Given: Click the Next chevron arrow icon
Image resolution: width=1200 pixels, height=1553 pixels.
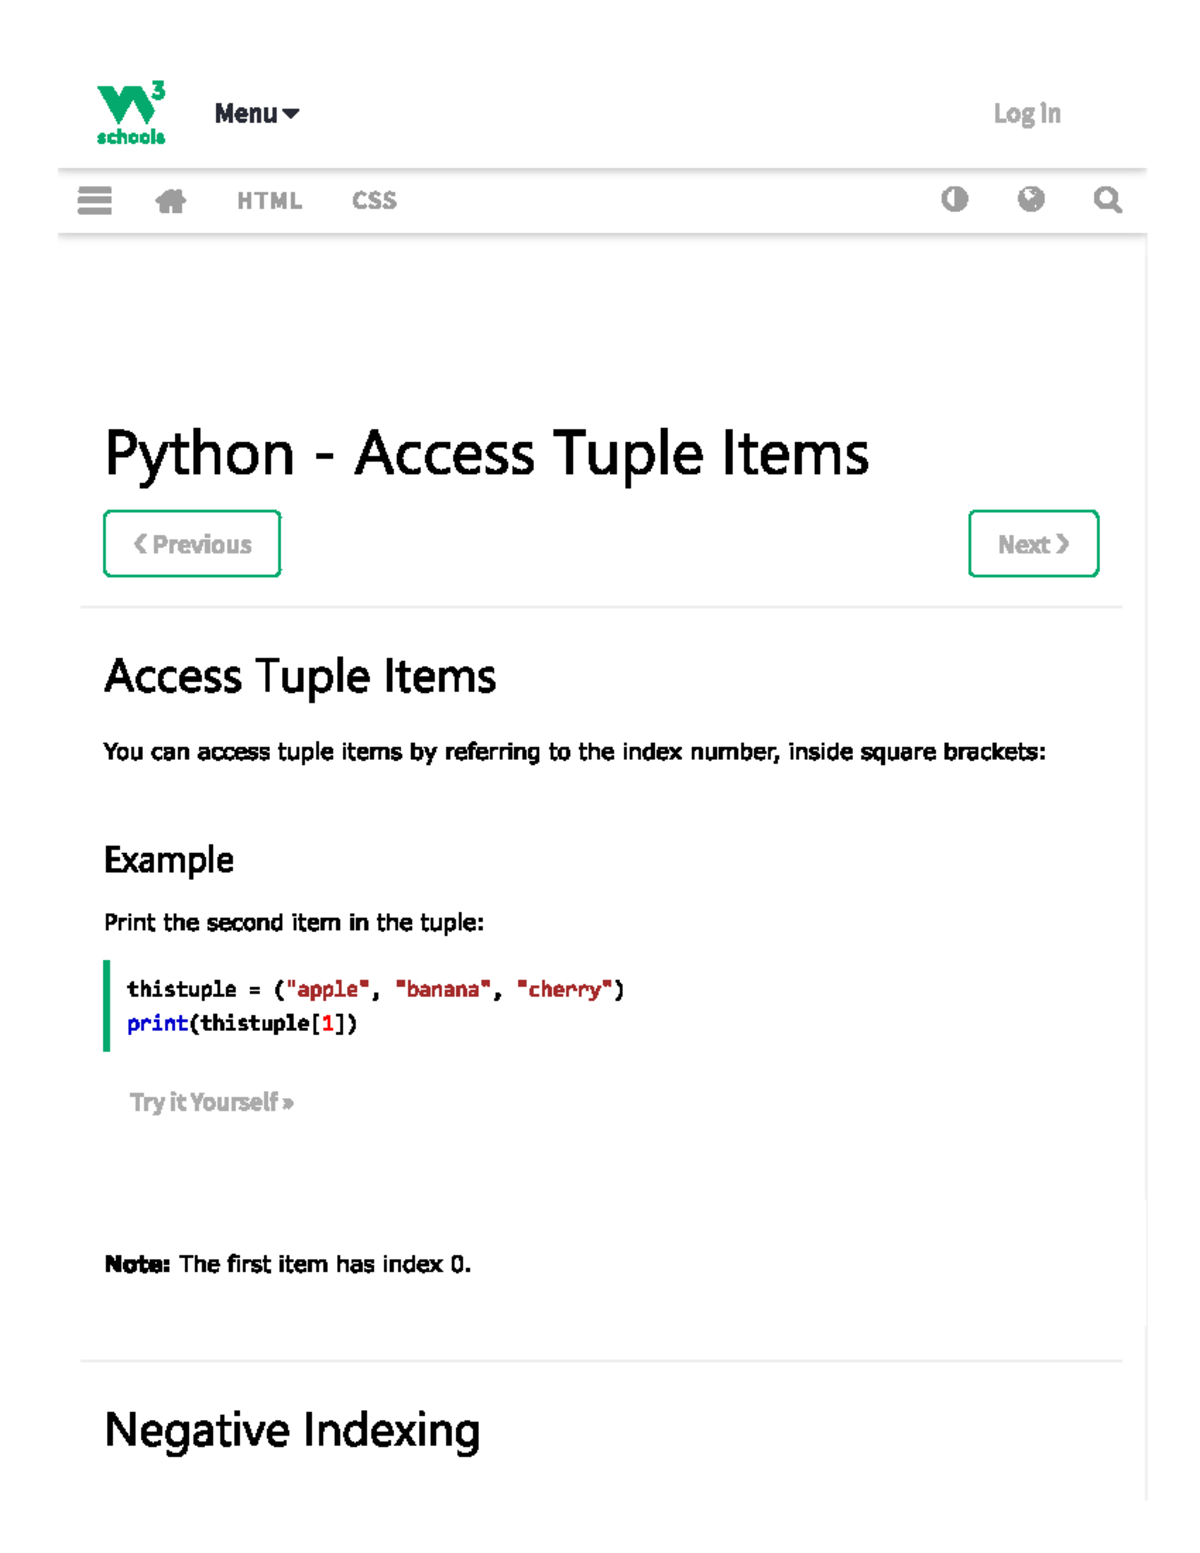Looking at the screenshot, I should [1062, 543].
